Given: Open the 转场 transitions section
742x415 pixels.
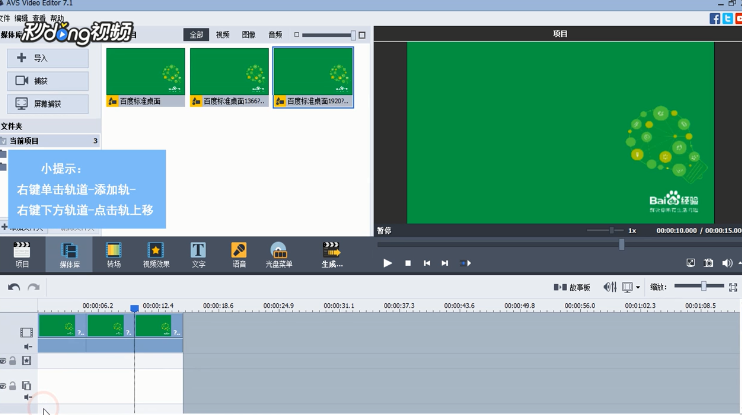Looking at the screenshot, I should tap(114, 255).
